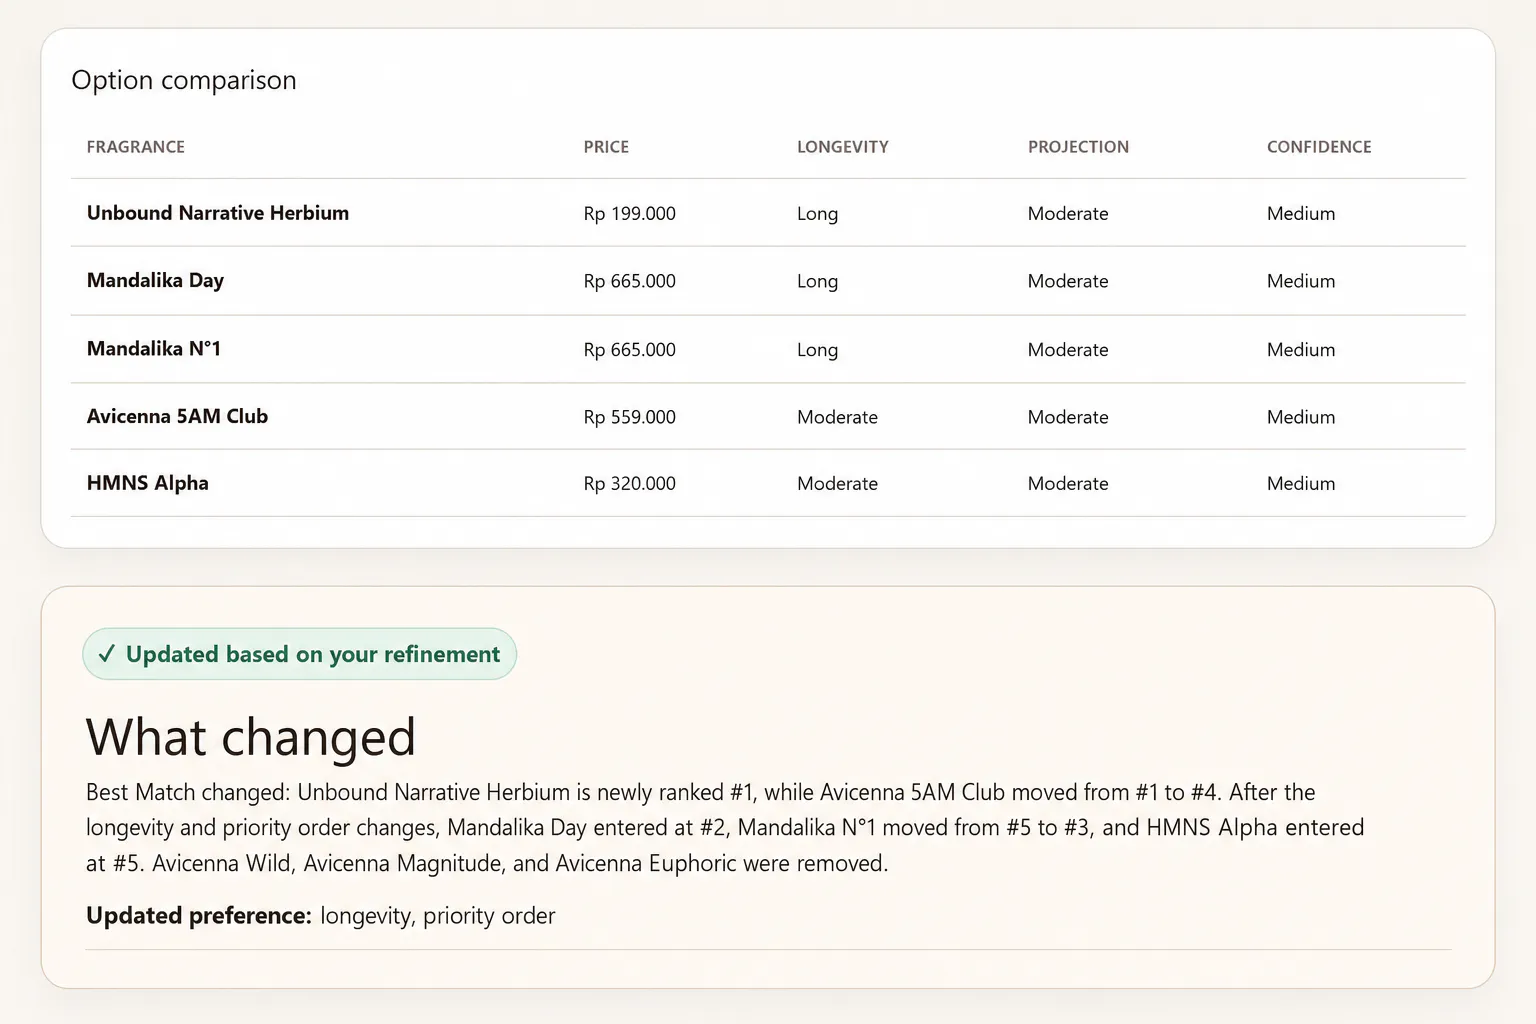Click the Rp 199.000 price cell
Screen dimensions: 1536x1024
coord(630,214)
